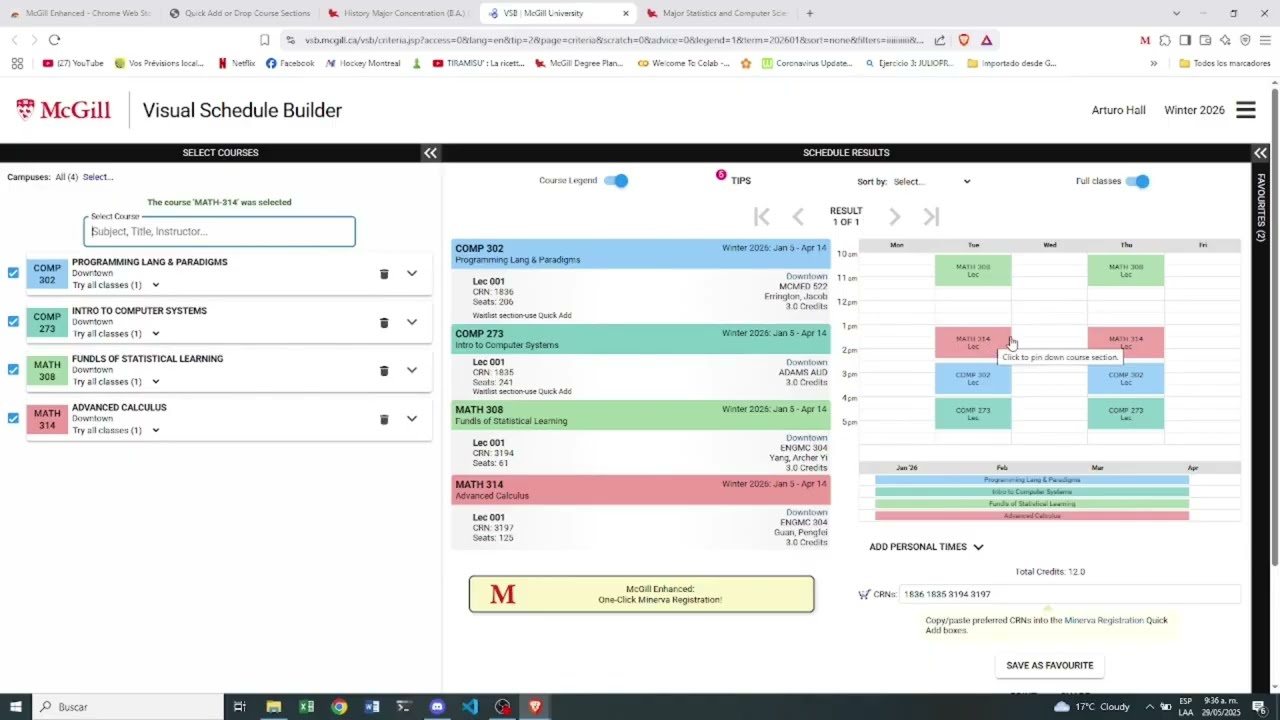Click the Select Course search field
The image size is (1280, 720).
[x=219, y=231]
